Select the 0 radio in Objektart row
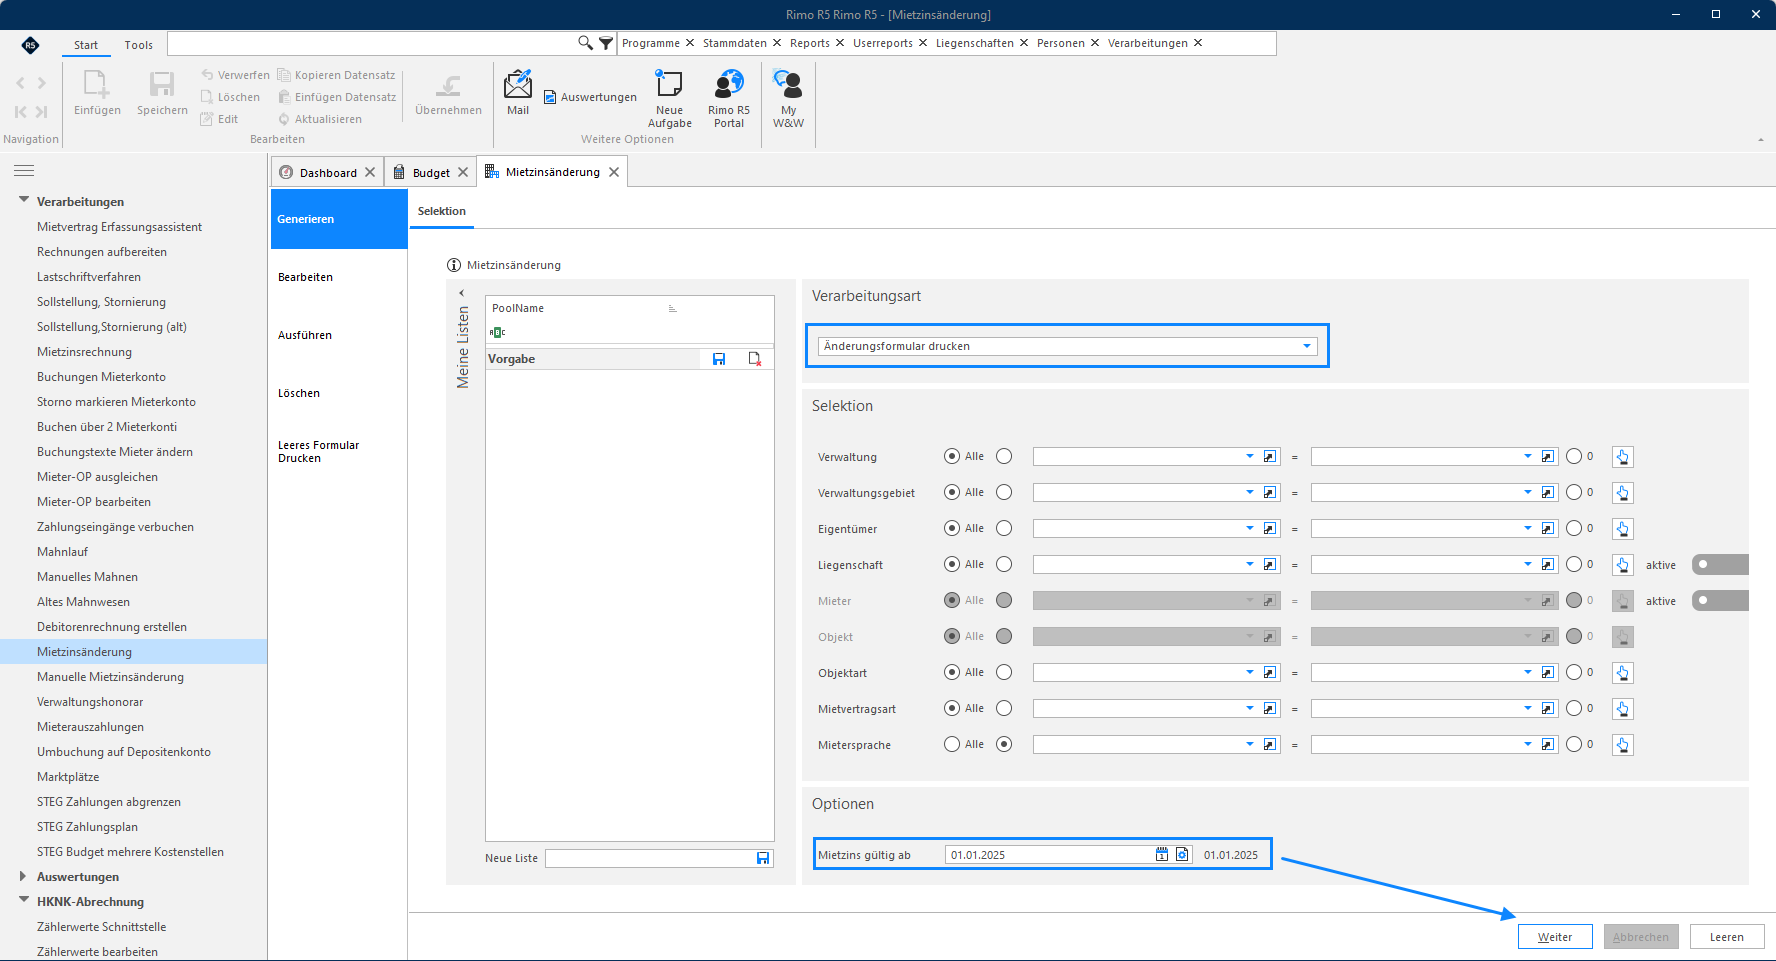Viewport: 1776px width, 961px height. [1574, 672]
